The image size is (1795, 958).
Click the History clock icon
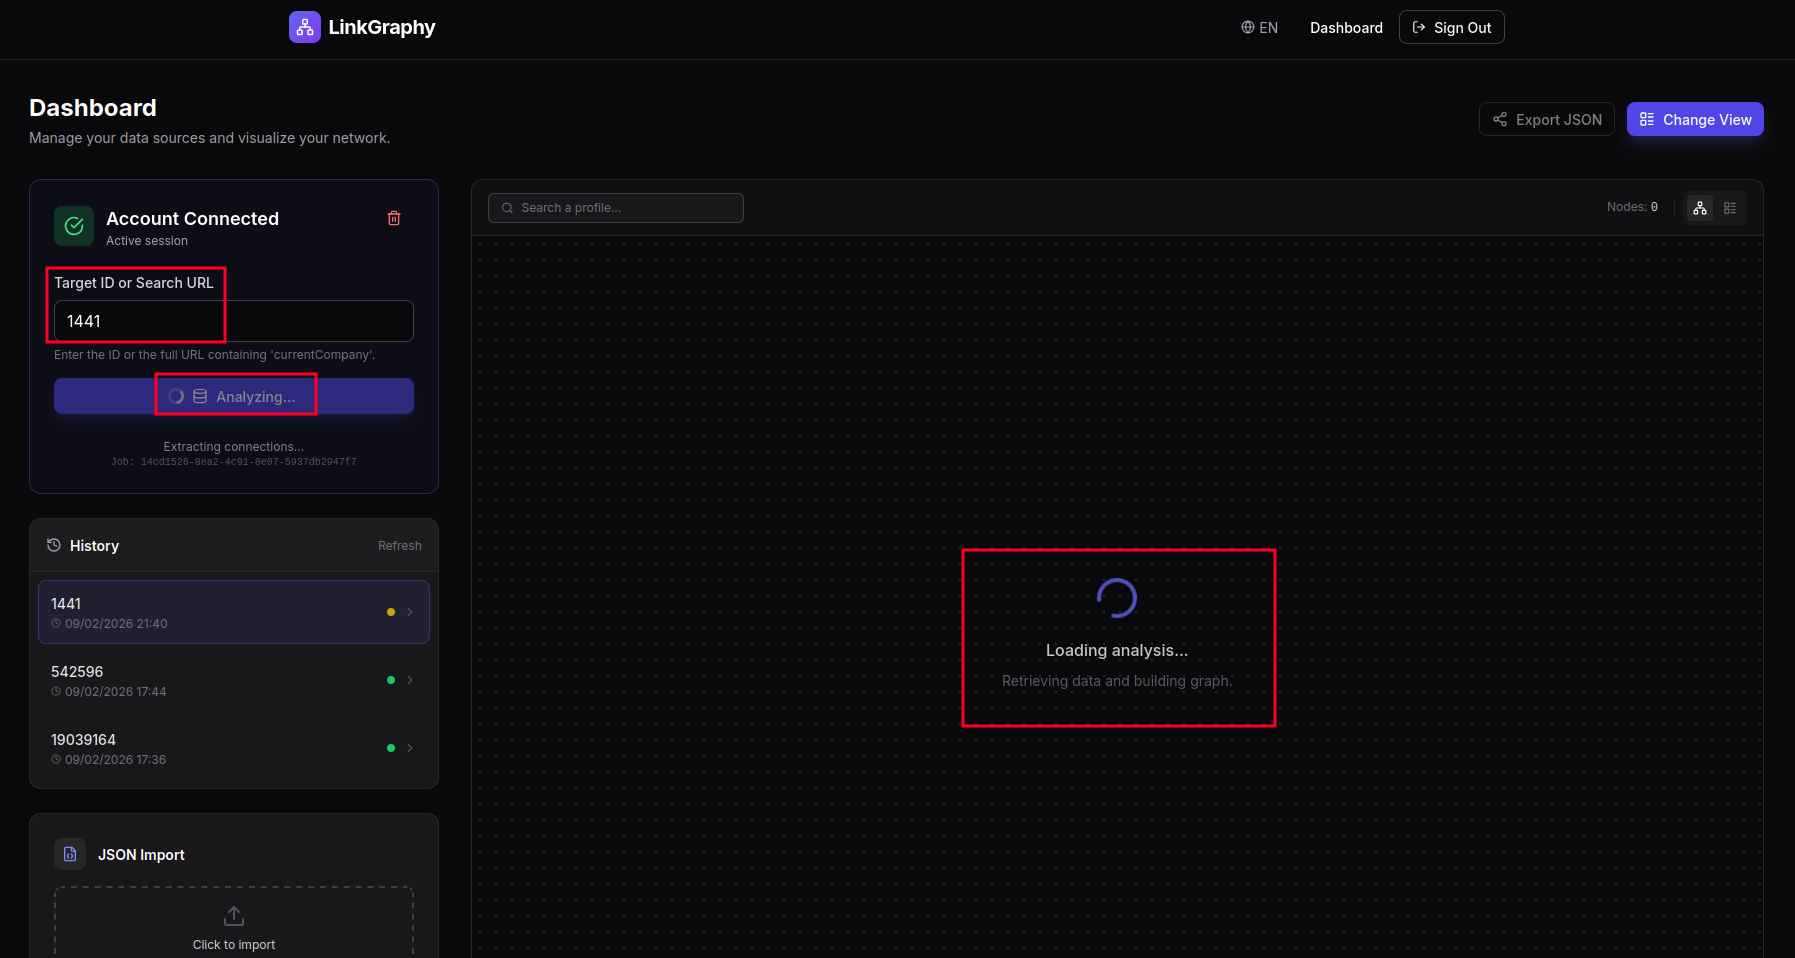[x=54, y=545]
